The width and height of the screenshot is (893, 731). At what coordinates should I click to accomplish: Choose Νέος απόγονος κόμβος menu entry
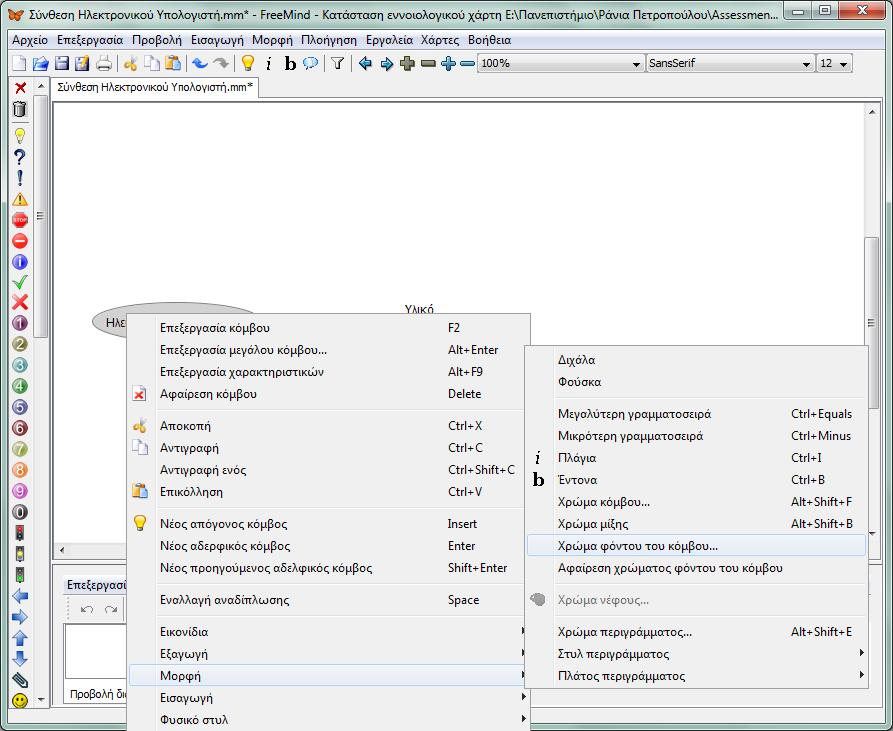click(326, 523)
